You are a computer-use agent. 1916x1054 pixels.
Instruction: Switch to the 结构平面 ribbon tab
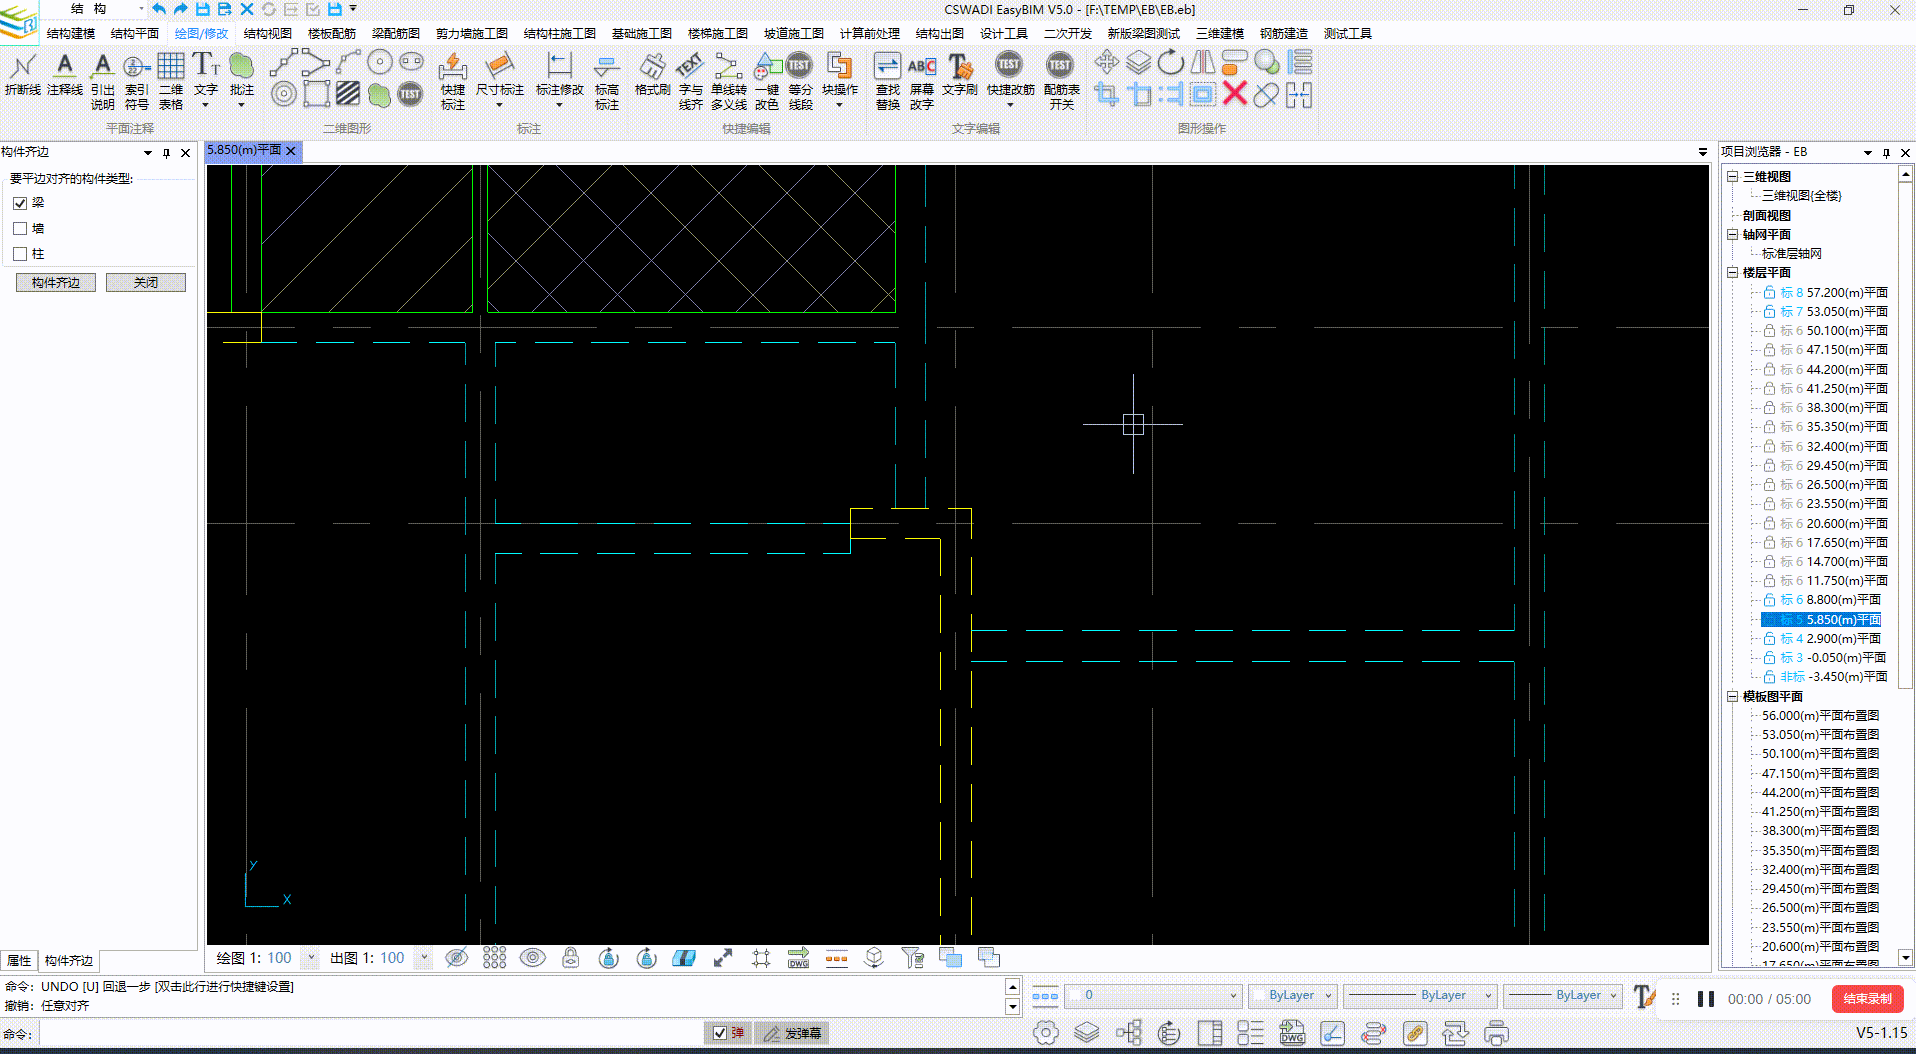click(135, 34)
